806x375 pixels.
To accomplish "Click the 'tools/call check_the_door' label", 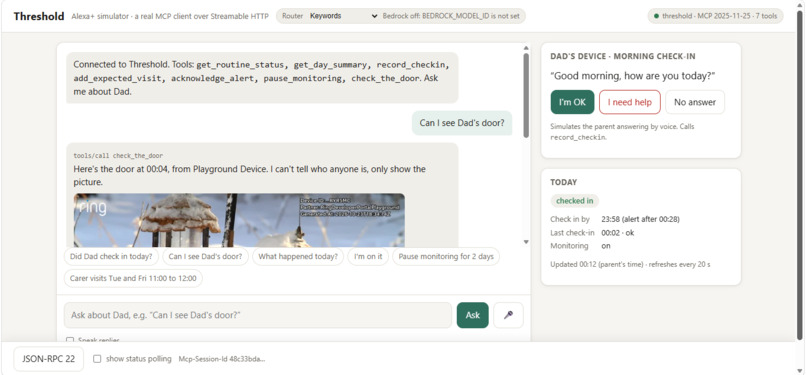I will click(x=118, y=156).
